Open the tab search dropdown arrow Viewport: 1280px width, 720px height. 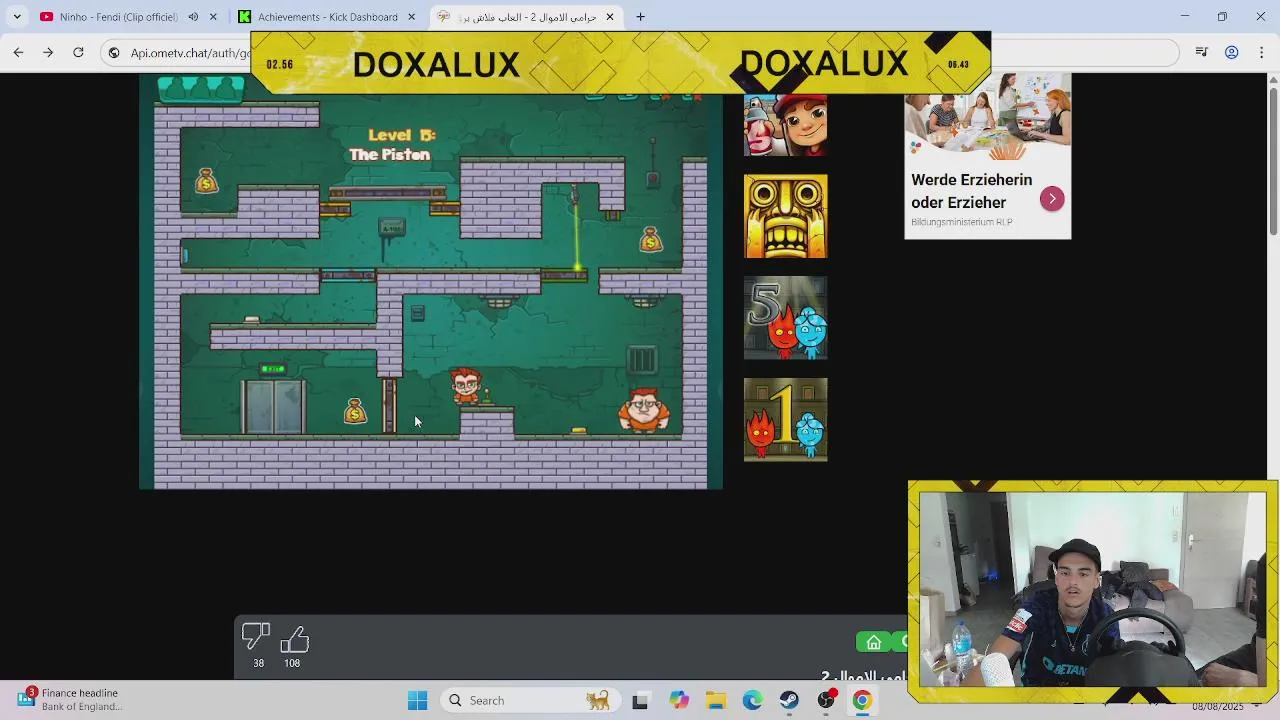17,17
